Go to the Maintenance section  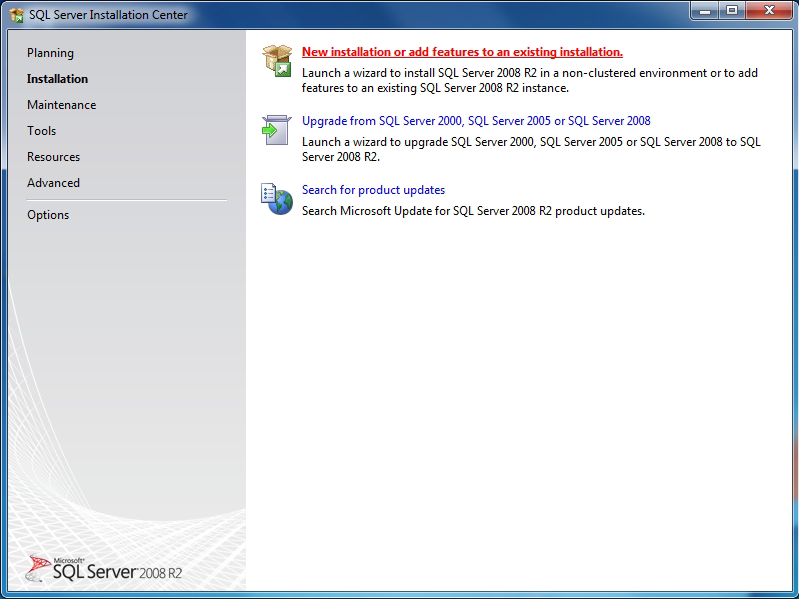[62, 105]
